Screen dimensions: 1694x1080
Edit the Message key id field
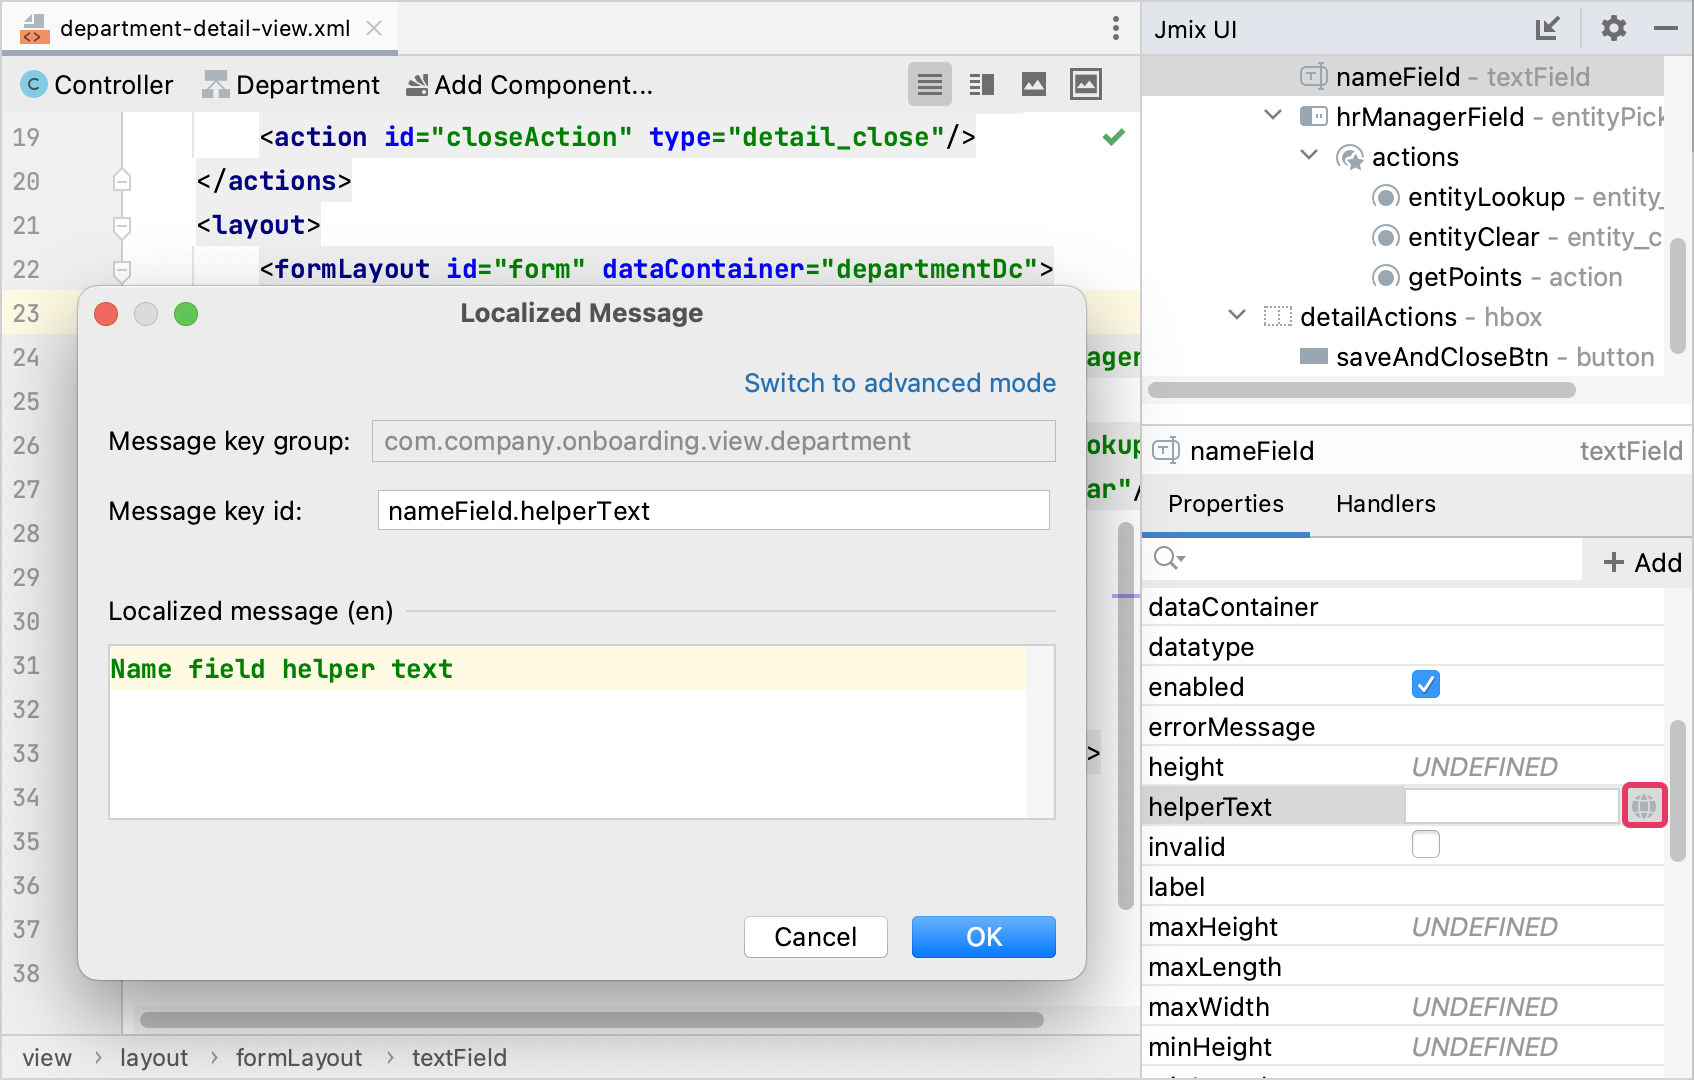pos(714,511)
